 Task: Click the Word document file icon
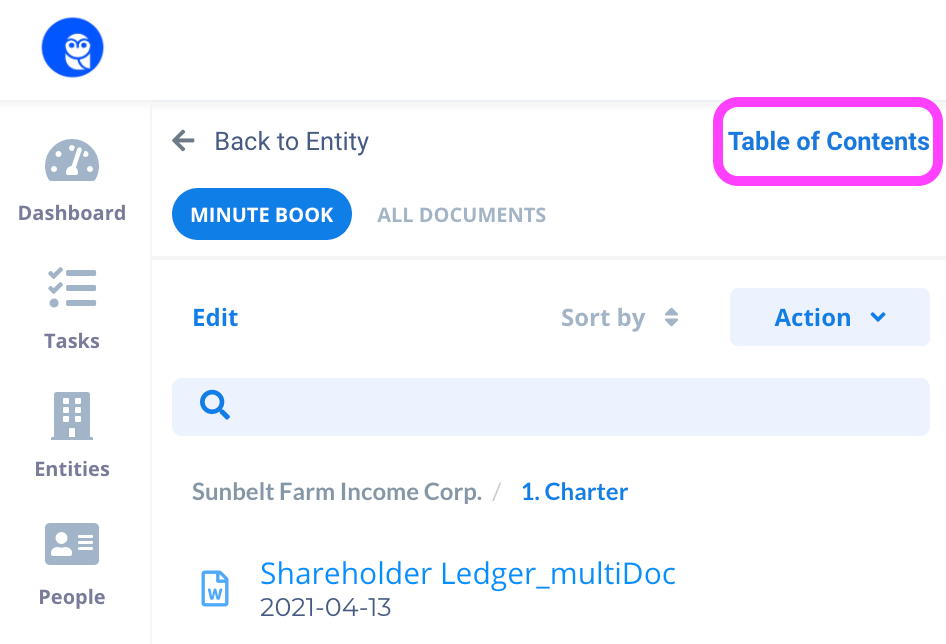215,588
